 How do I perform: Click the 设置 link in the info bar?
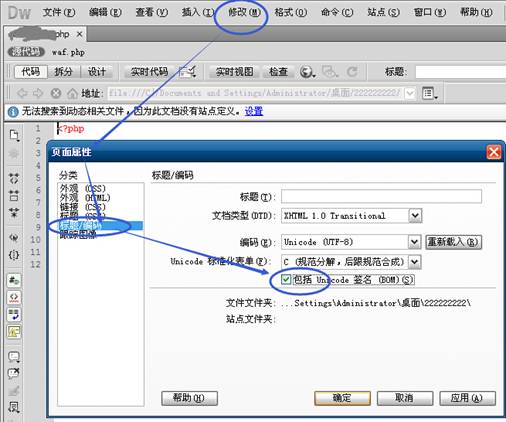[x=254, y=111]
